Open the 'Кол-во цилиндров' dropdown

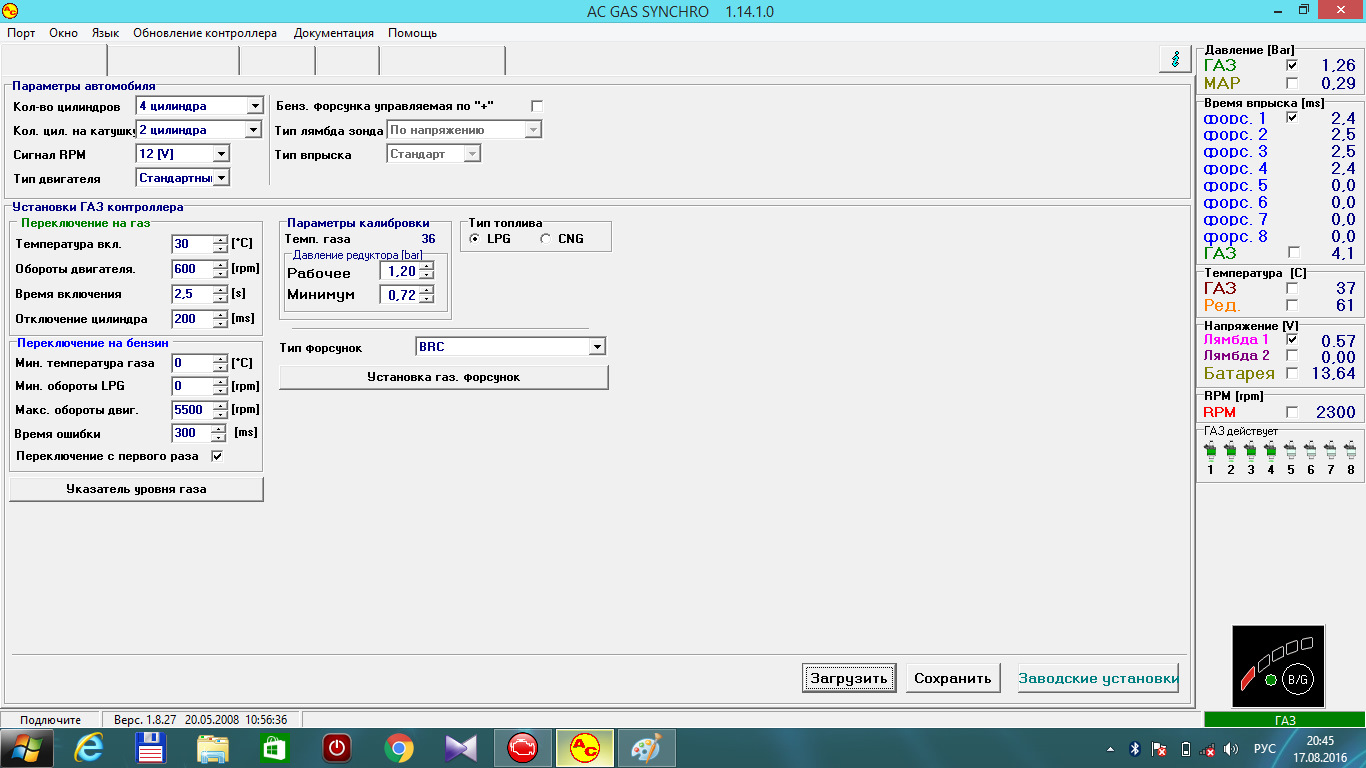254,106
